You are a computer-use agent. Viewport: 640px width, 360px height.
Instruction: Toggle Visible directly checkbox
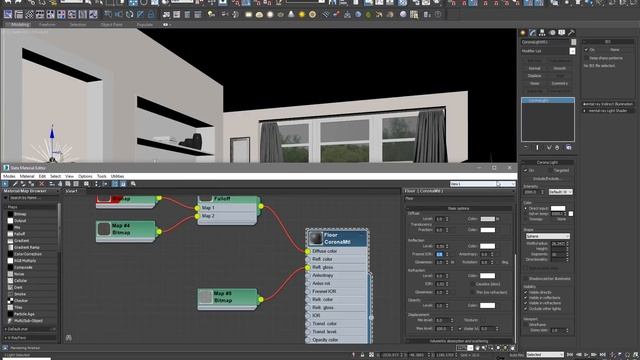[526, 292]
